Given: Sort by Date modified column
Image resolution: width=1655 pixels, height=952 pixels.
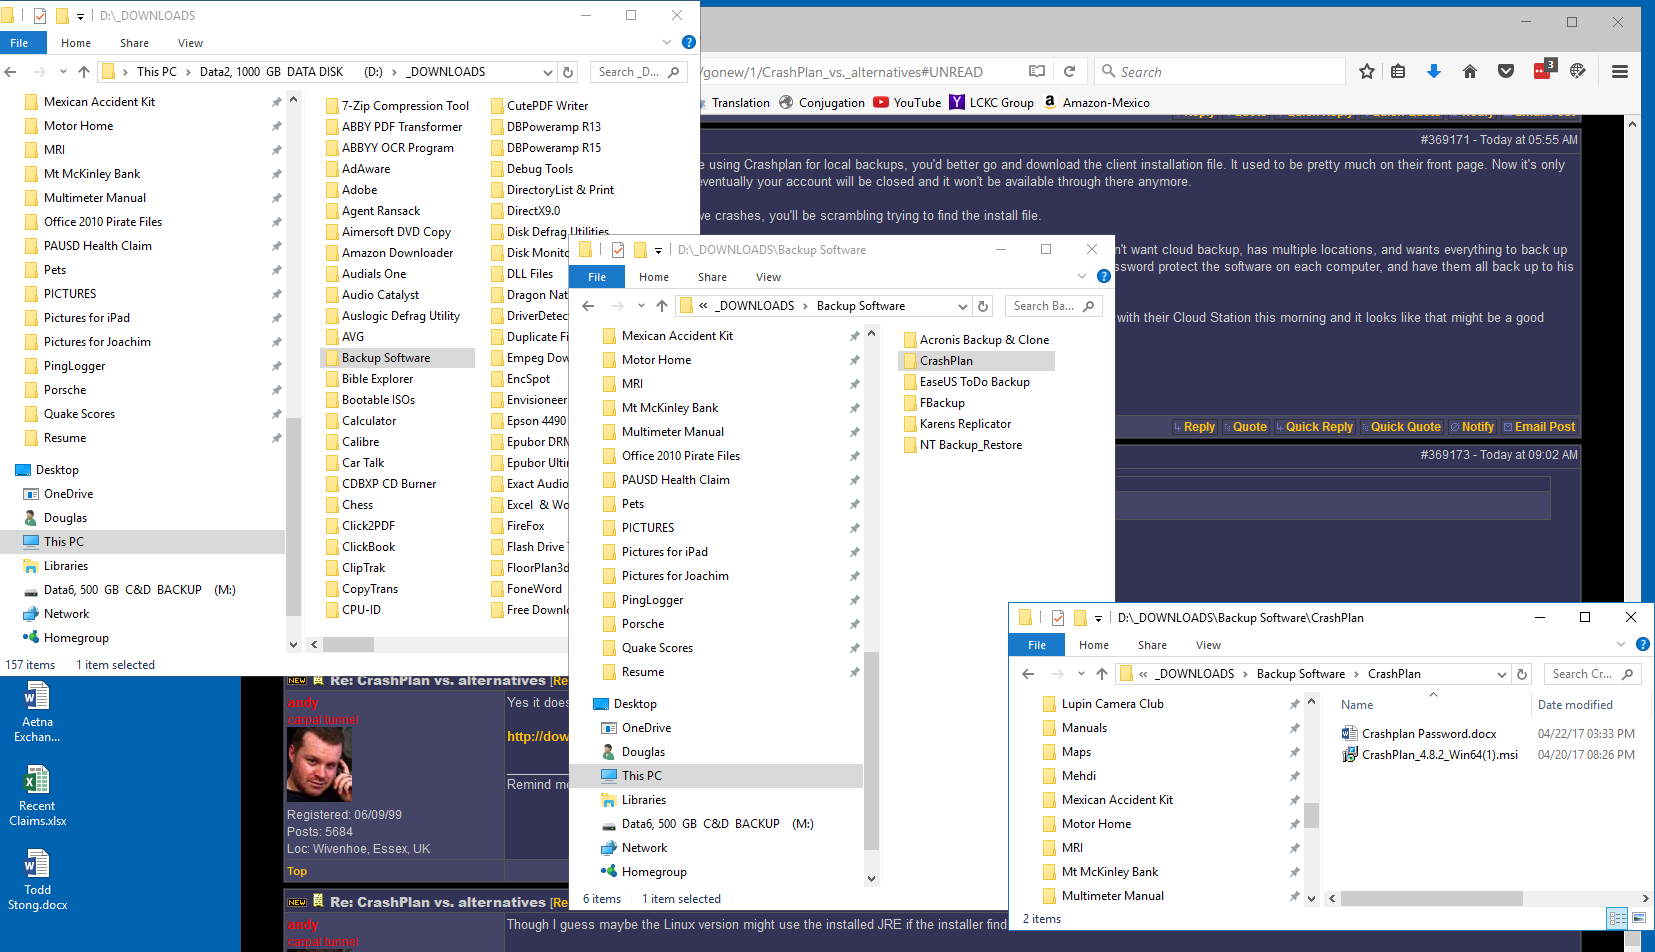Looking at the screenshot, I should tap(1575, 705).
